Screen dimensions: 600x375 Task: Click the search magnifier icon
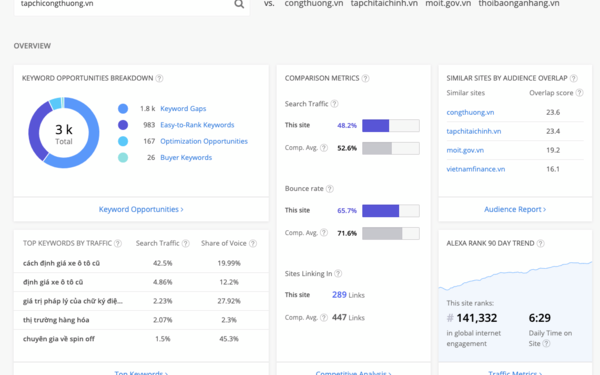pyautogui.click(x=239, y=4)
